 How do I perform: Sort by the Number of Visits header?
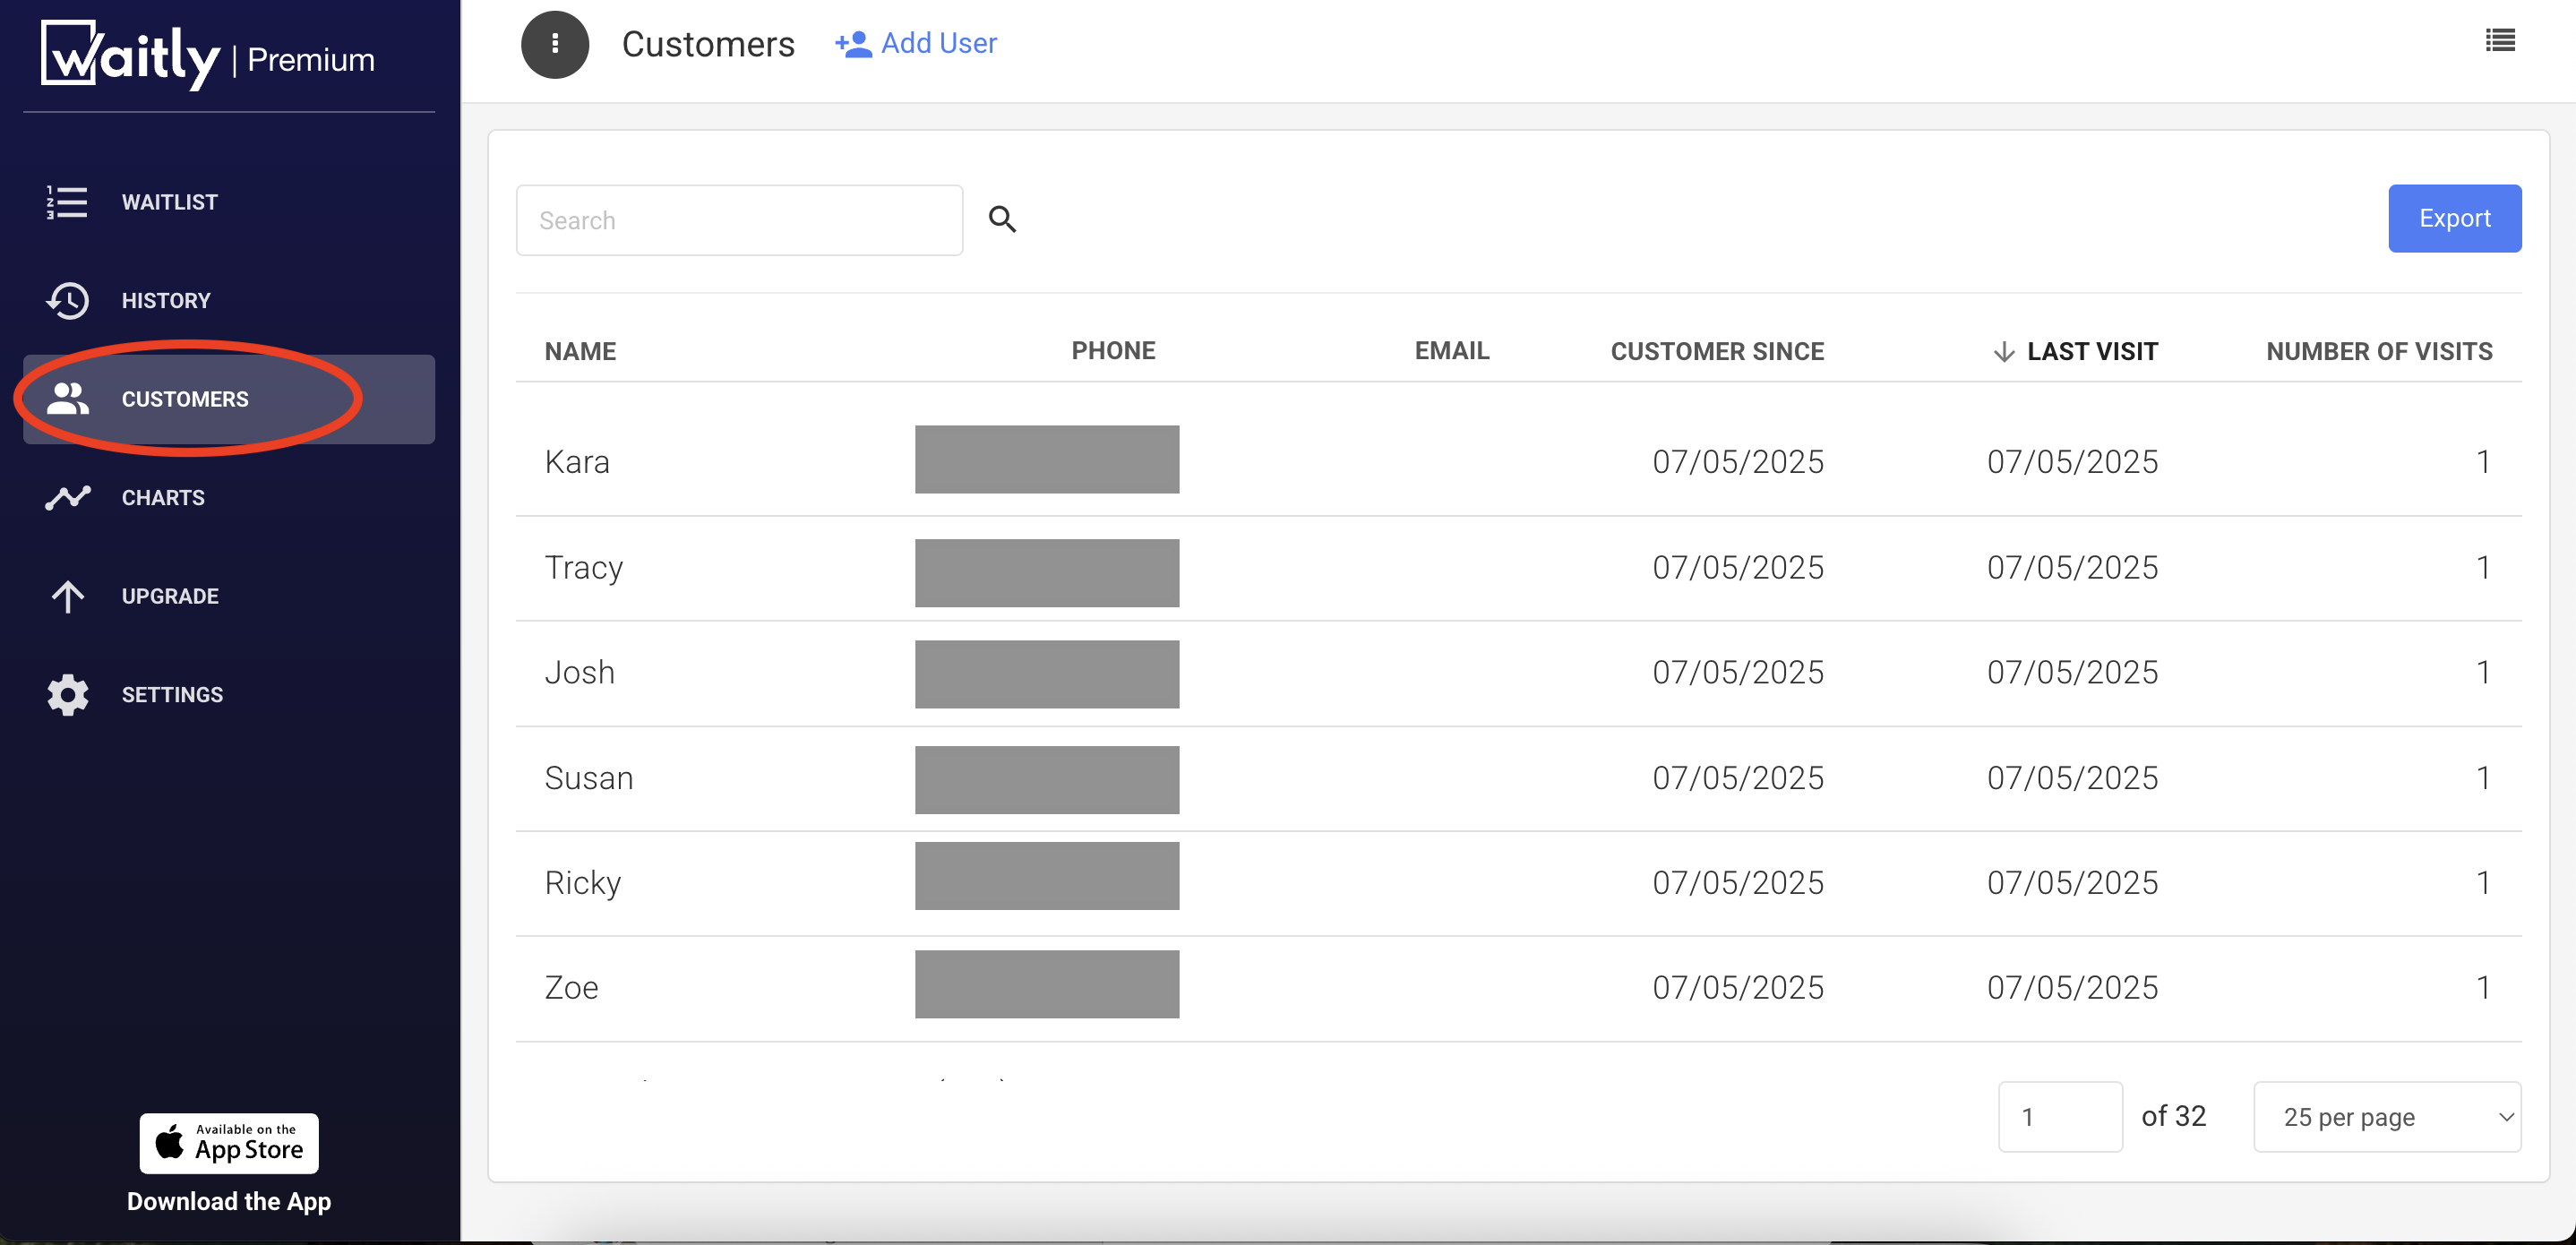coord(2378,351)
